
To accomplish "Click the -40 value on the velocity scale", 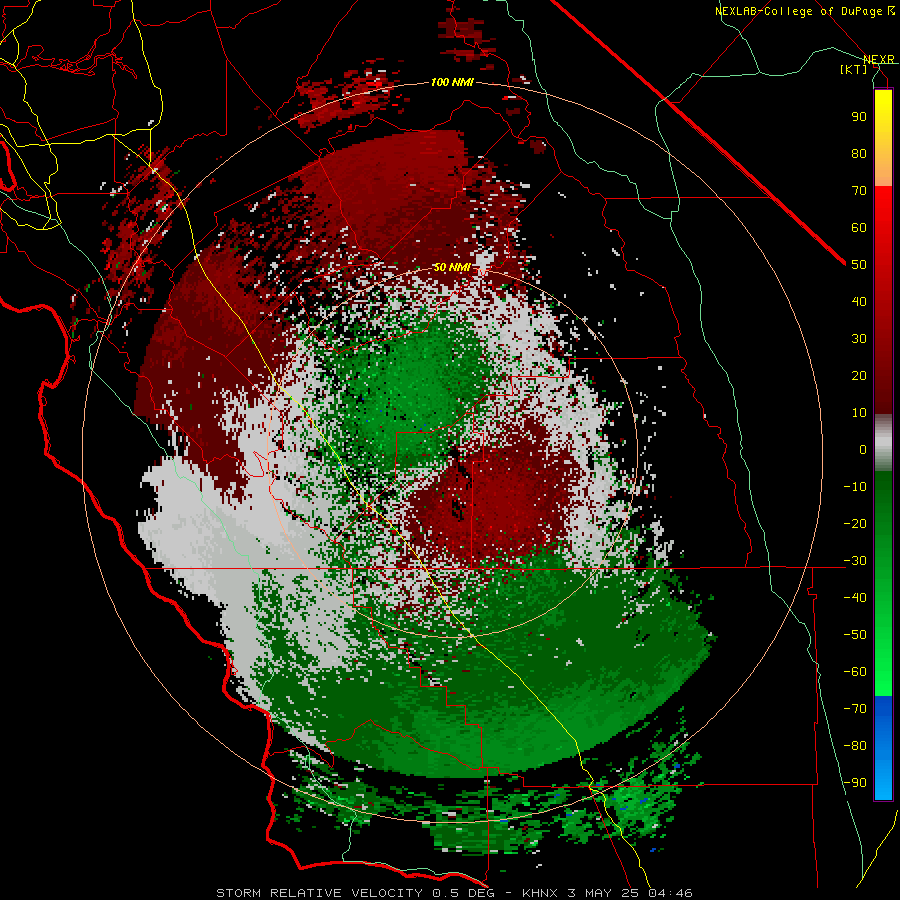I will click(855, 598).
